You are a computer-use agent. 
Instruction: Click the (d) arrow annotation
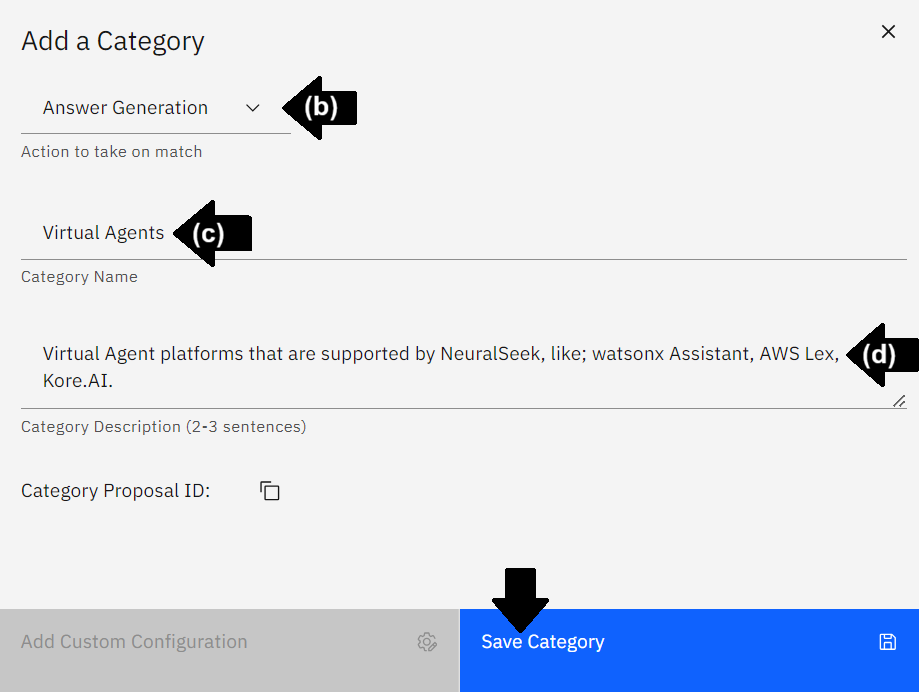(881, 355)
